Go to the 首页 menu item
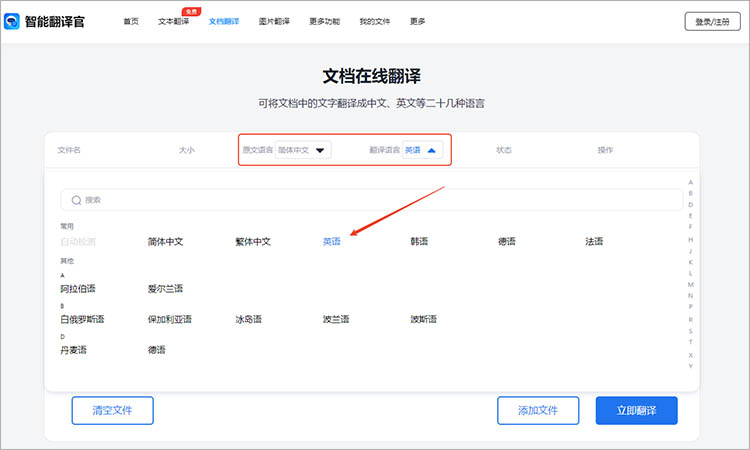 coord(131,21)
